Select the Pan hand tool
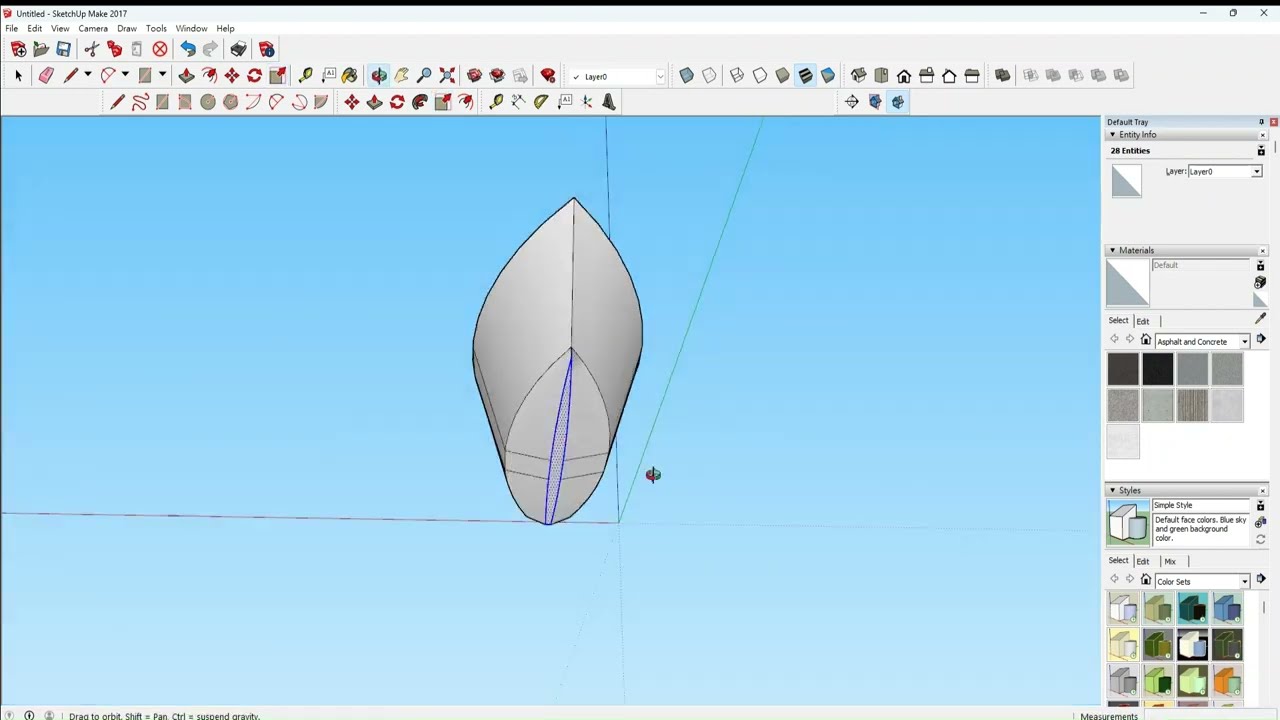 tap(401, 75)
